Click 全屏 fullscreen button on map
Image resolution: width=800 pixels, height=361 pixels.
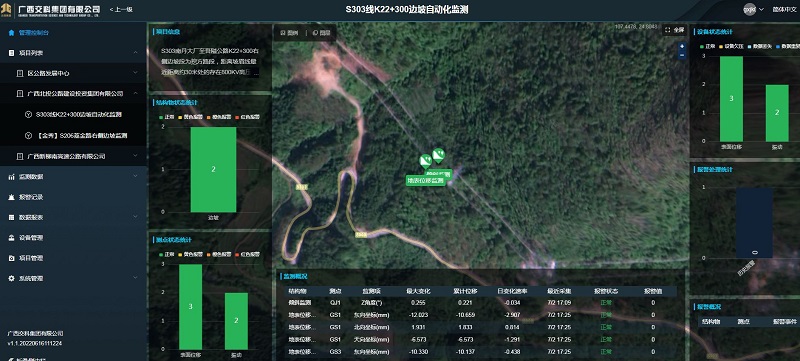tap(674, 30)
